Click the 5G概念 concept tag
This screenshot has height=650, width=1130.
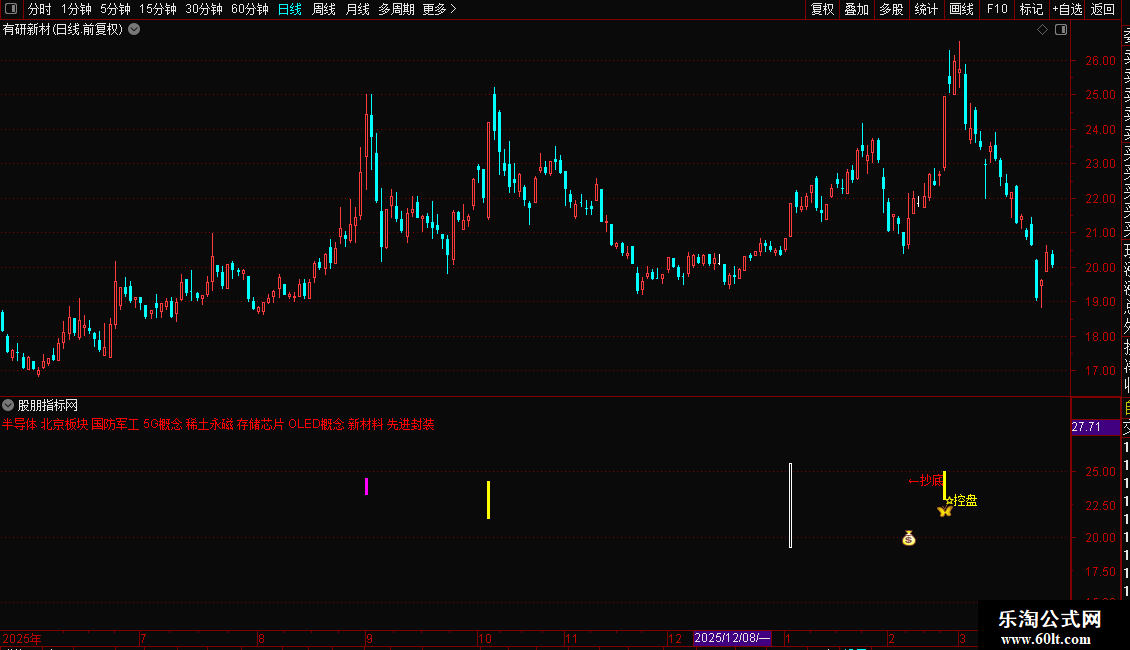pyautogui.click(x=163, y=424)
